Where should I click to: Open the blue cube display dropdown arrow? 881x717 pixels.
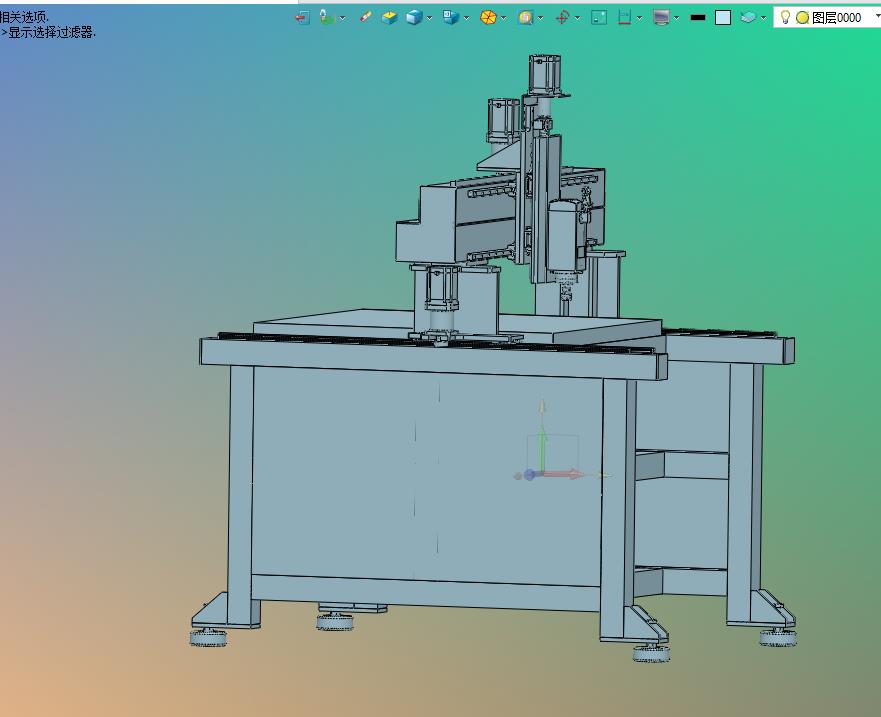pos(429,18)
